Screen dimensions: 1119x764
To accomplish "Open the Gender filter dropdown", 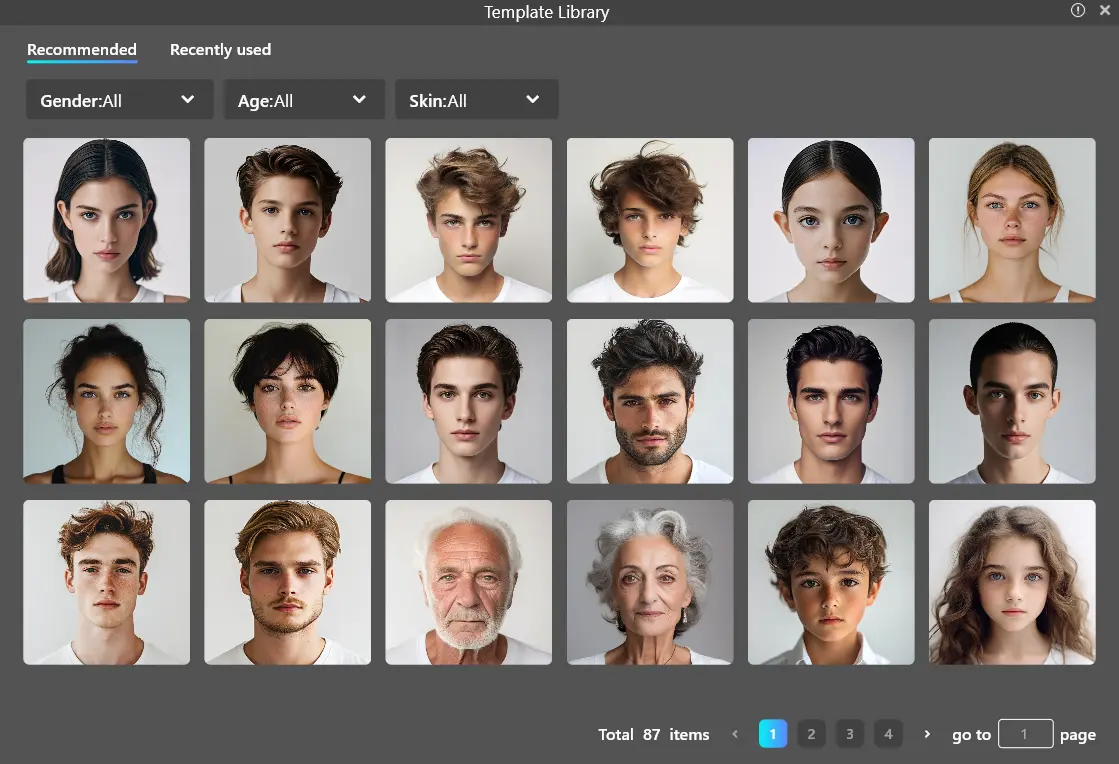I will pyautogui.click(x=119, y=100).
